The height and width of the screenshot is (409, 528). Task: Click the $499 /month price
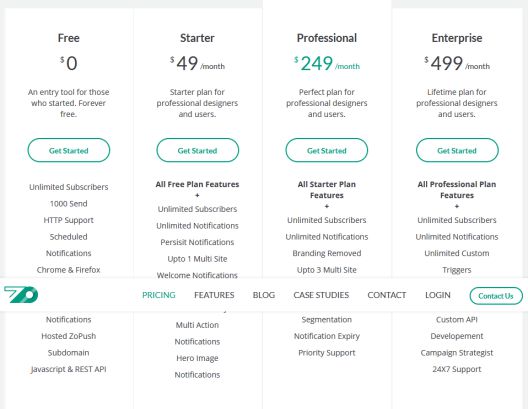point(457,63)
